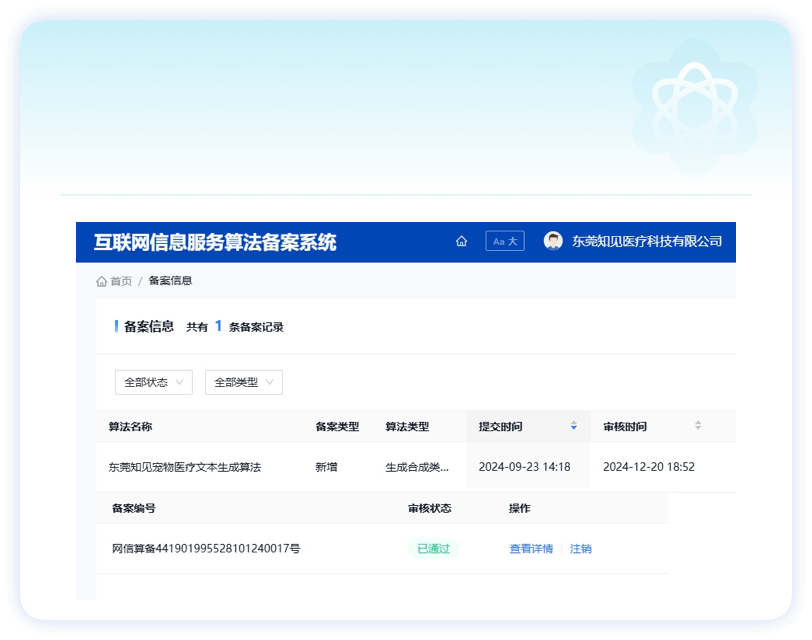The width and height of the screenshot is (812, 640).
Task: Click 查看详情 link
Action: [x=531, y=549]
